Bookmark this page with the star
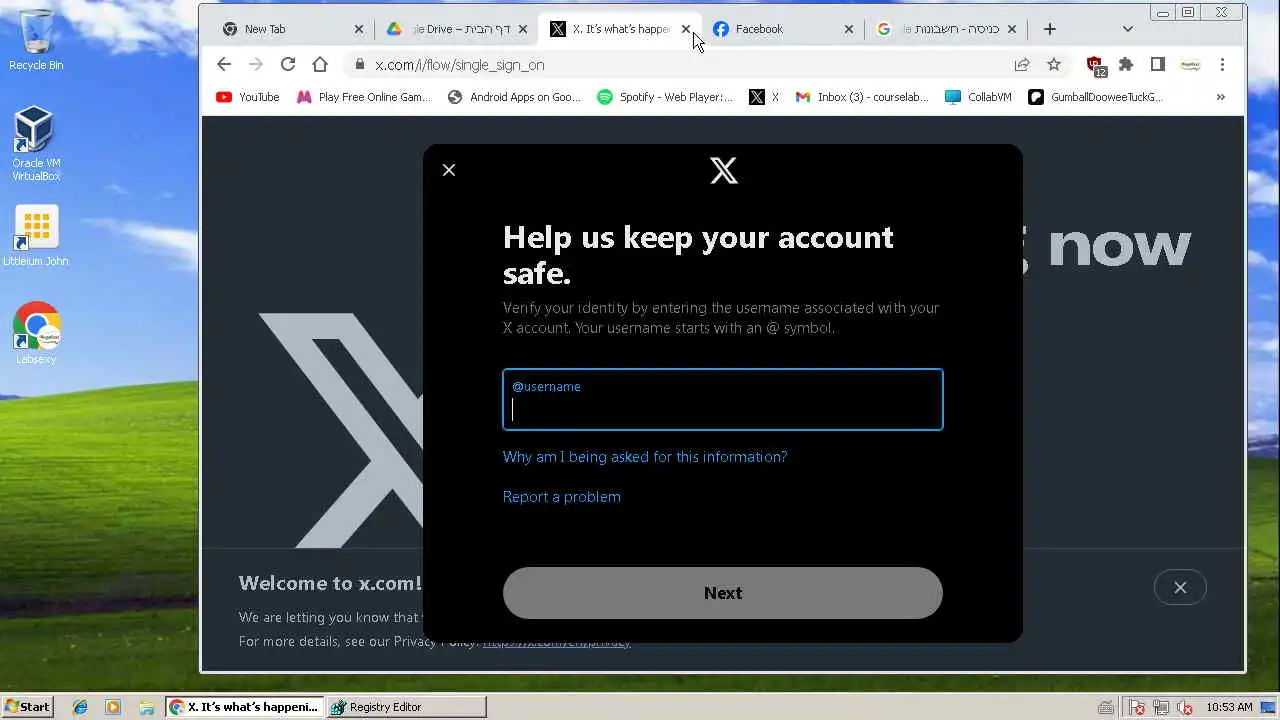Screen dimensions: 1280x720 (x=1054, y=64)
